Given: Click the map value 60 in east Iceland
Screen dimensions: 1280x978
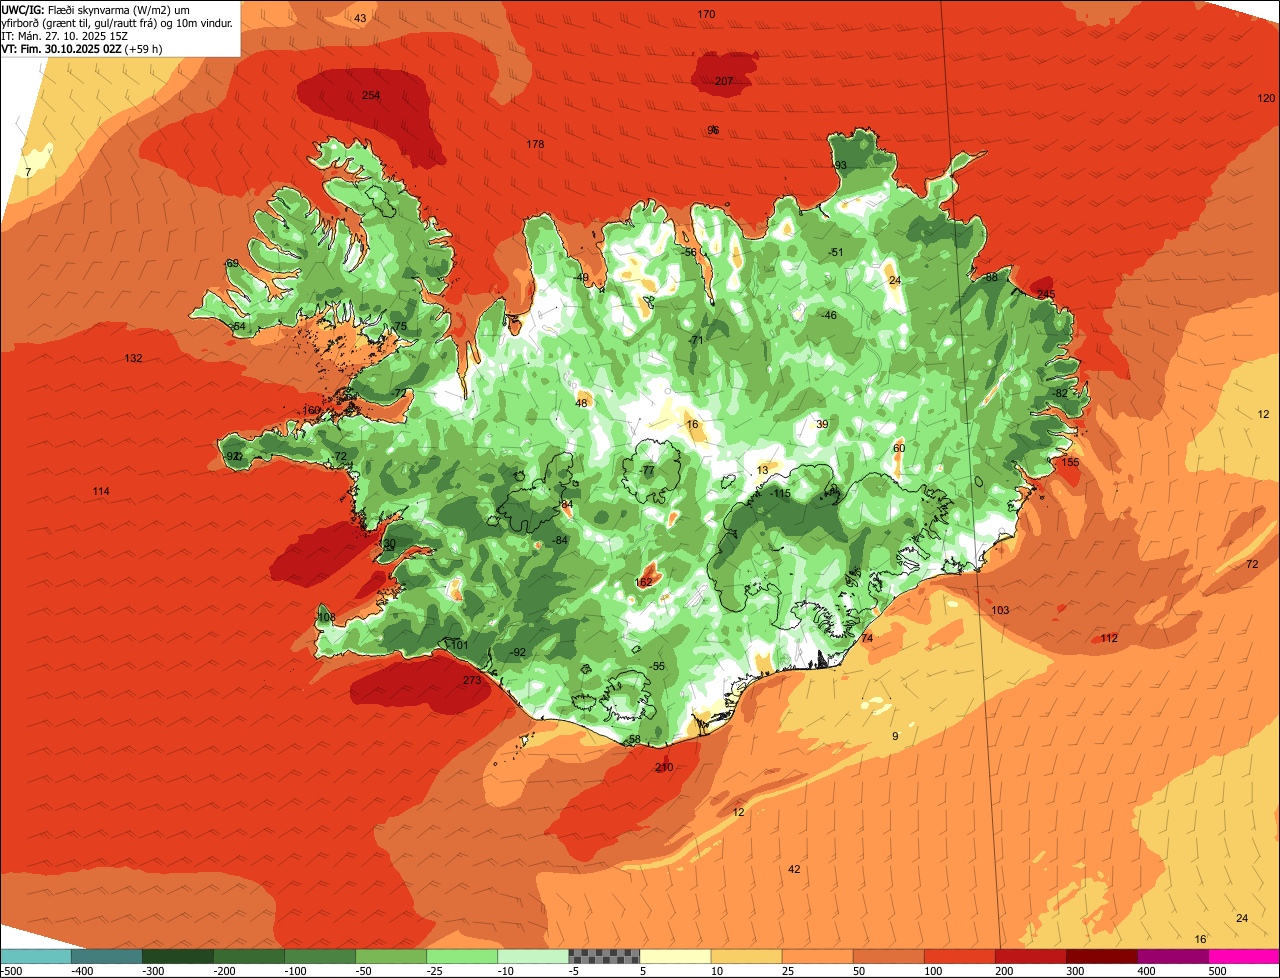Looking at the screenshot, I should point(899,448).
